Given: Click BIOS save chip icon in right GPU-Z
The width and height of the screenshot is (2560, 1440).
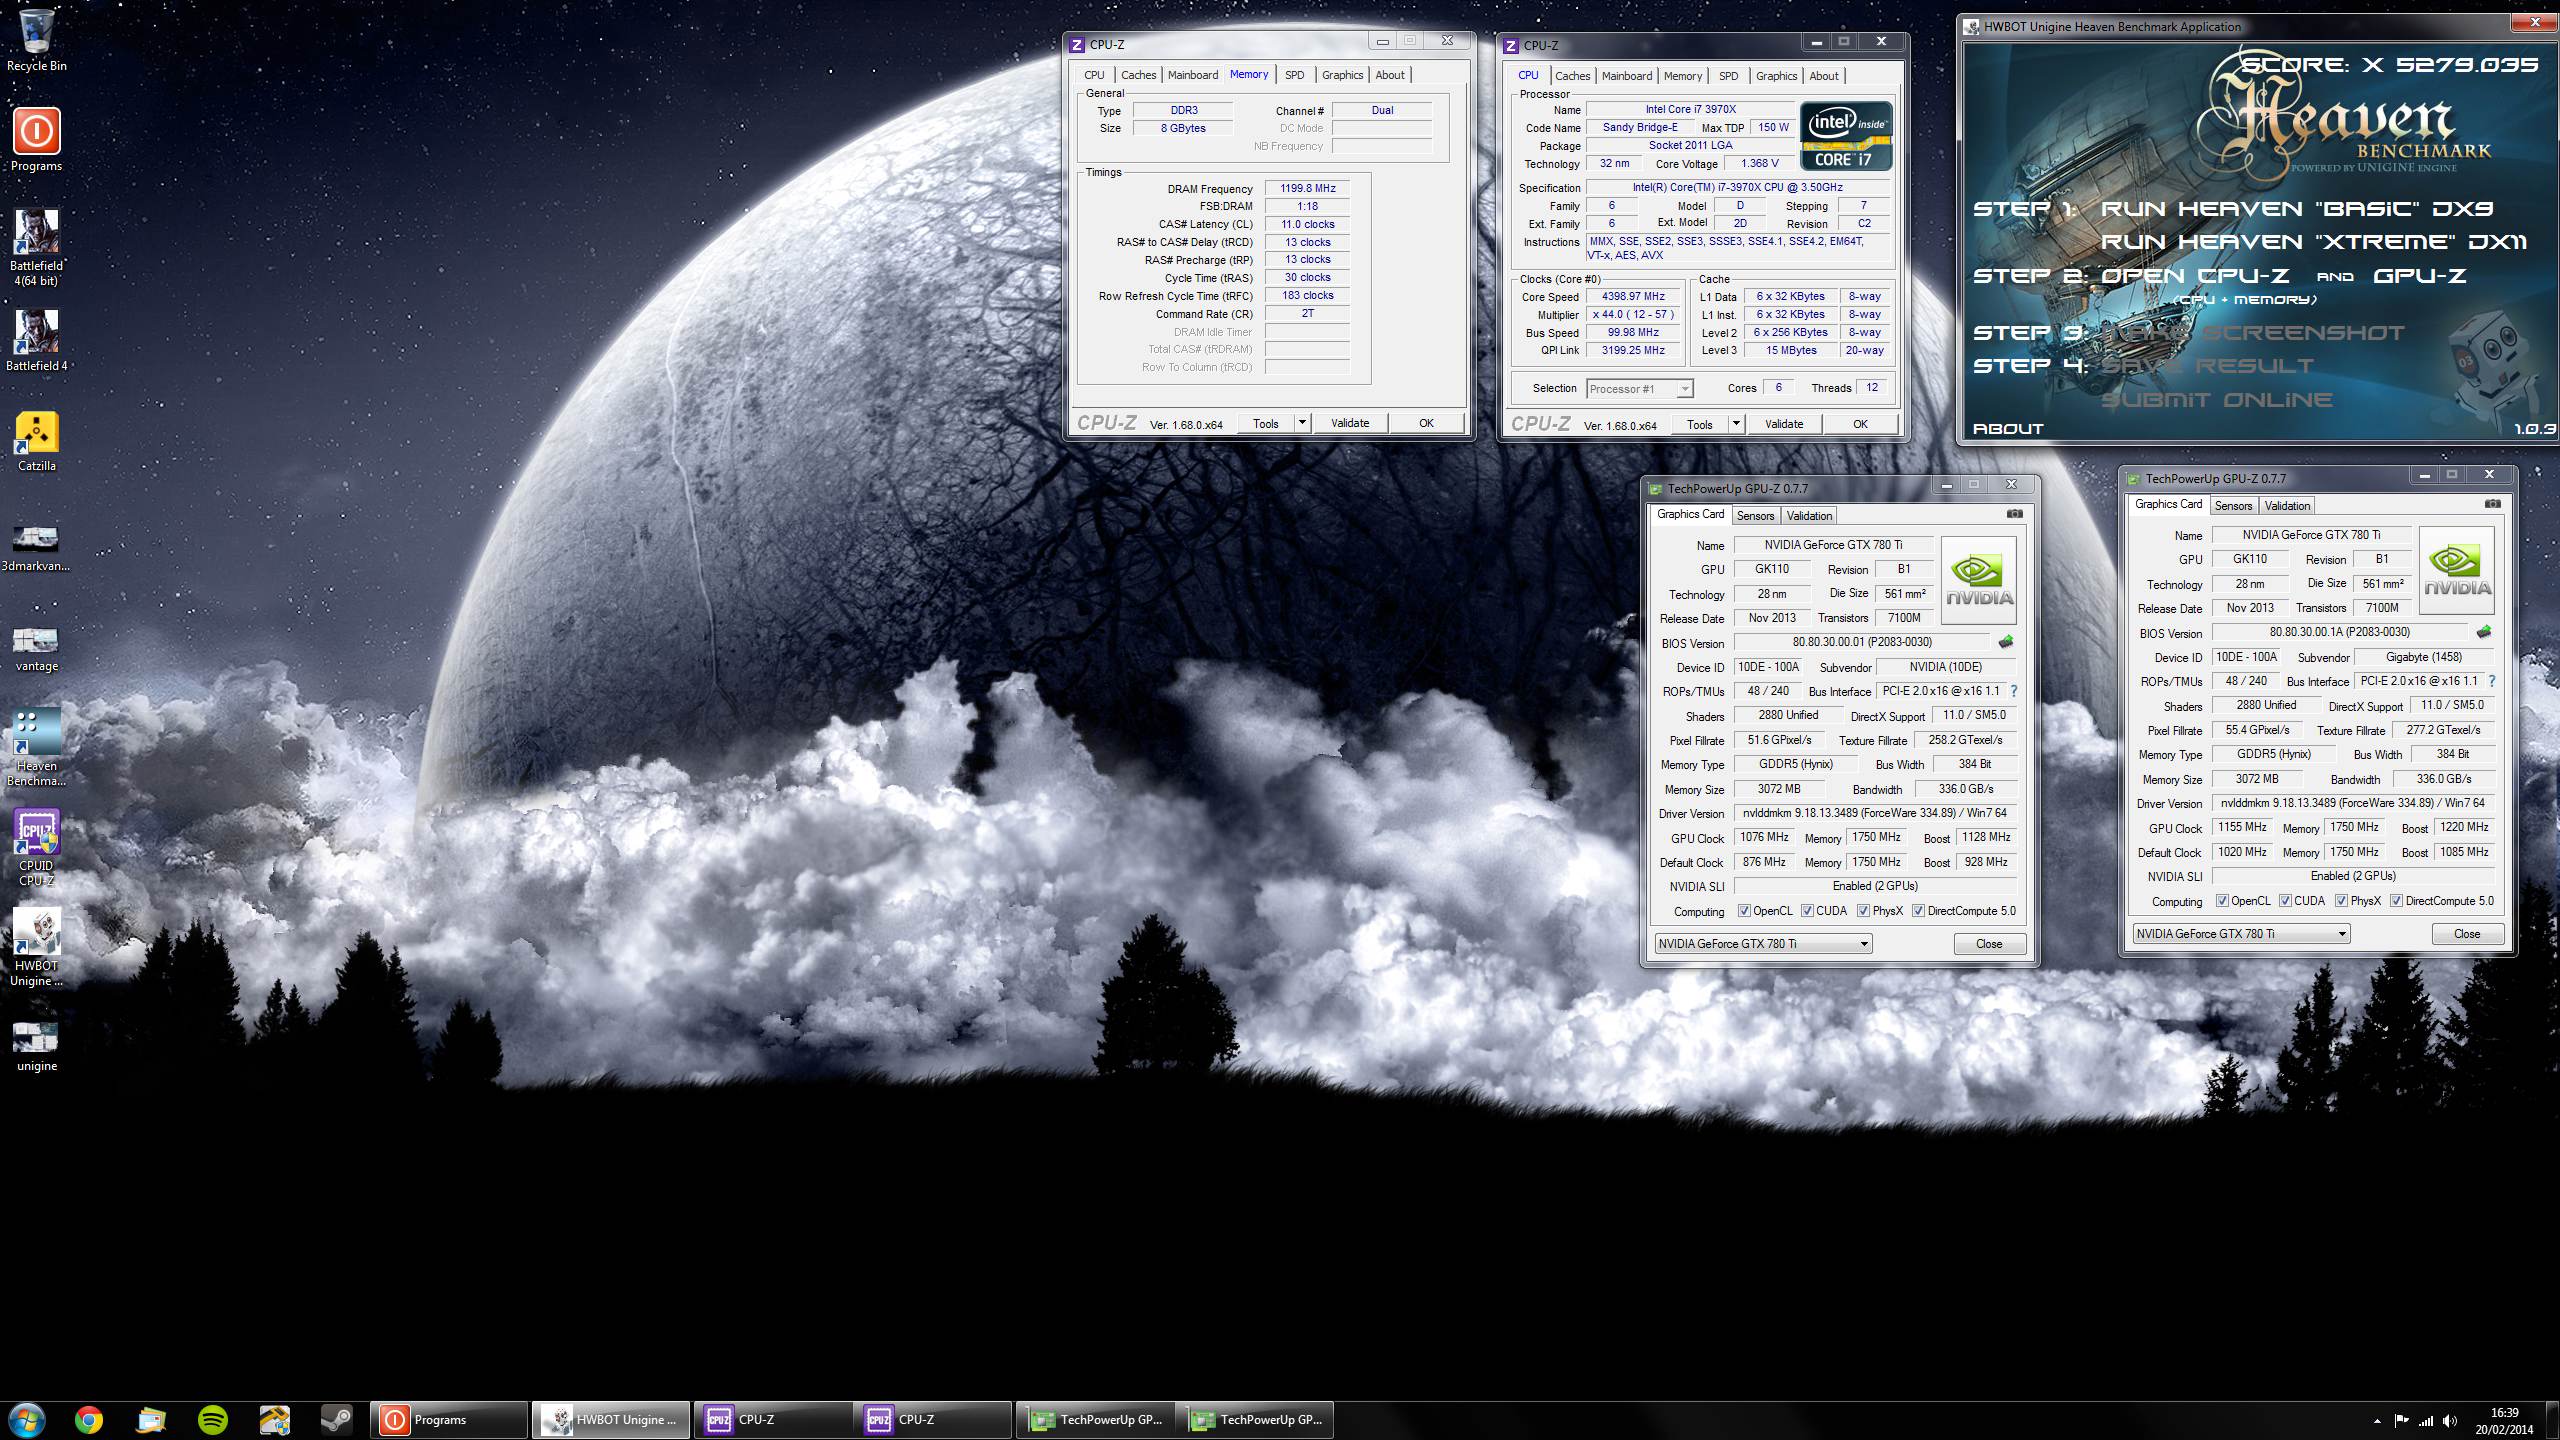Looking at the screenshot, I should 2483,632.
